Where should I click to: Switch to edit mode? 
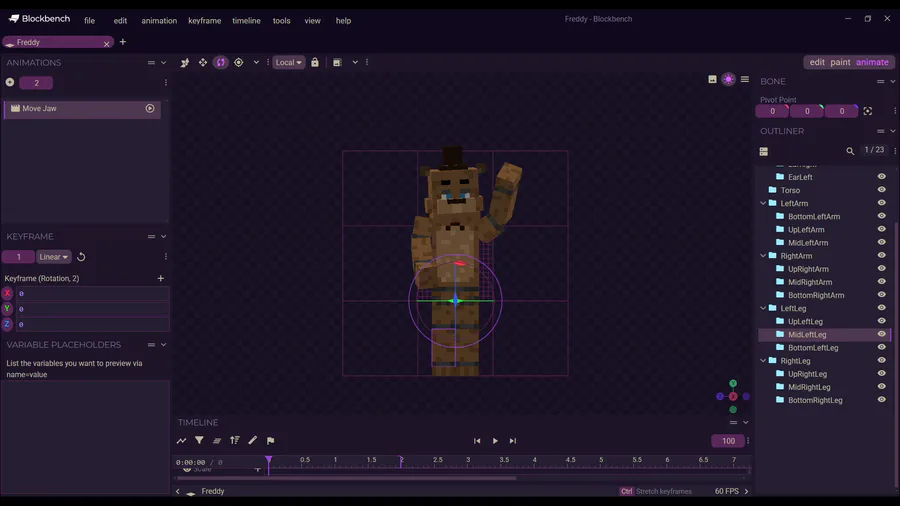(x=817, y=62)
